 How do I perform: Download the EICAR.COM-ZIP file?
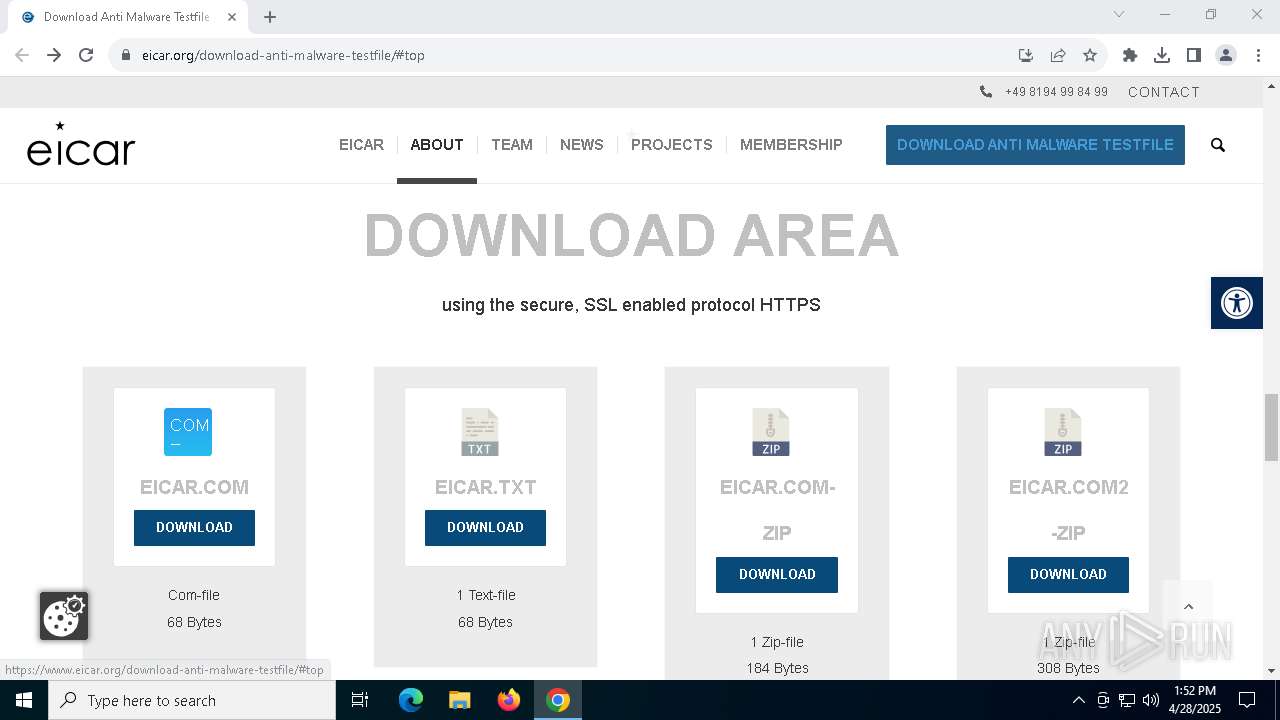777,575
